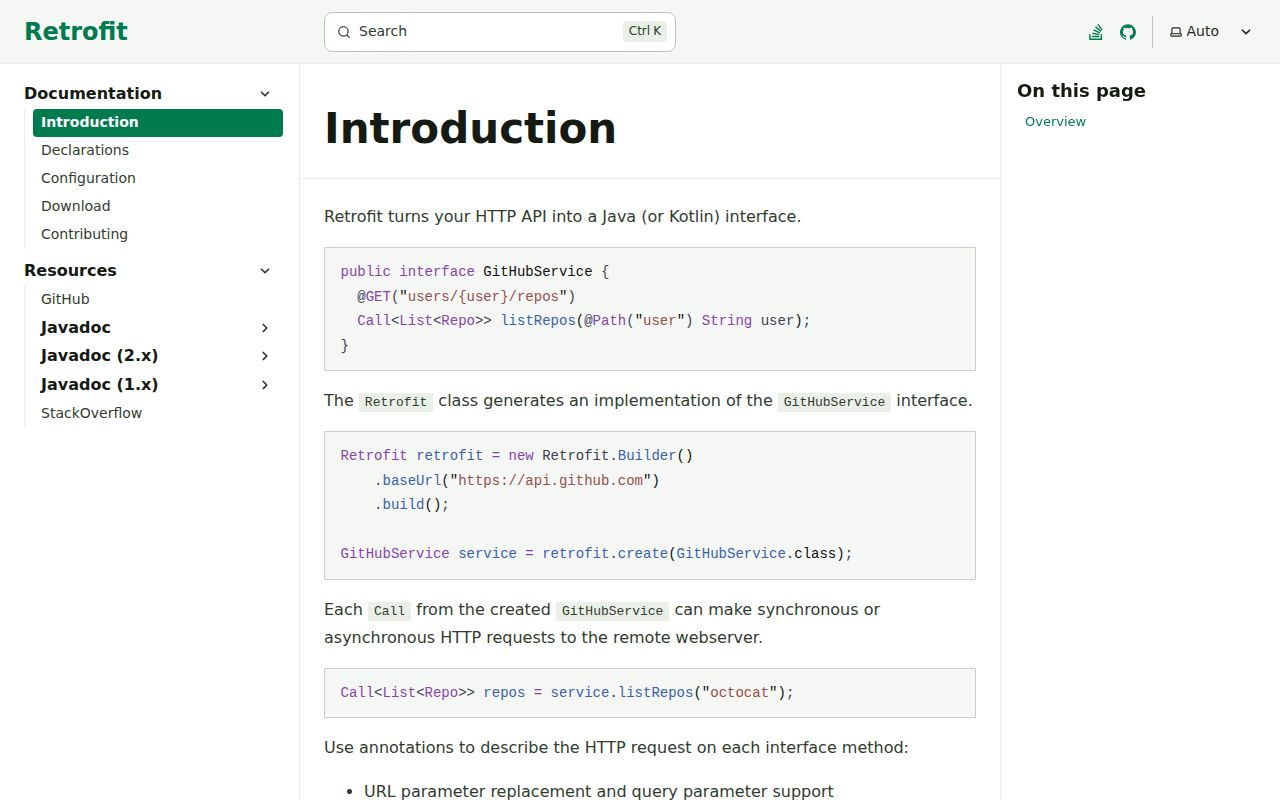This screenshot has height=800, width=1280.
Task: Focus the Search input field
Action: point(500,32)
